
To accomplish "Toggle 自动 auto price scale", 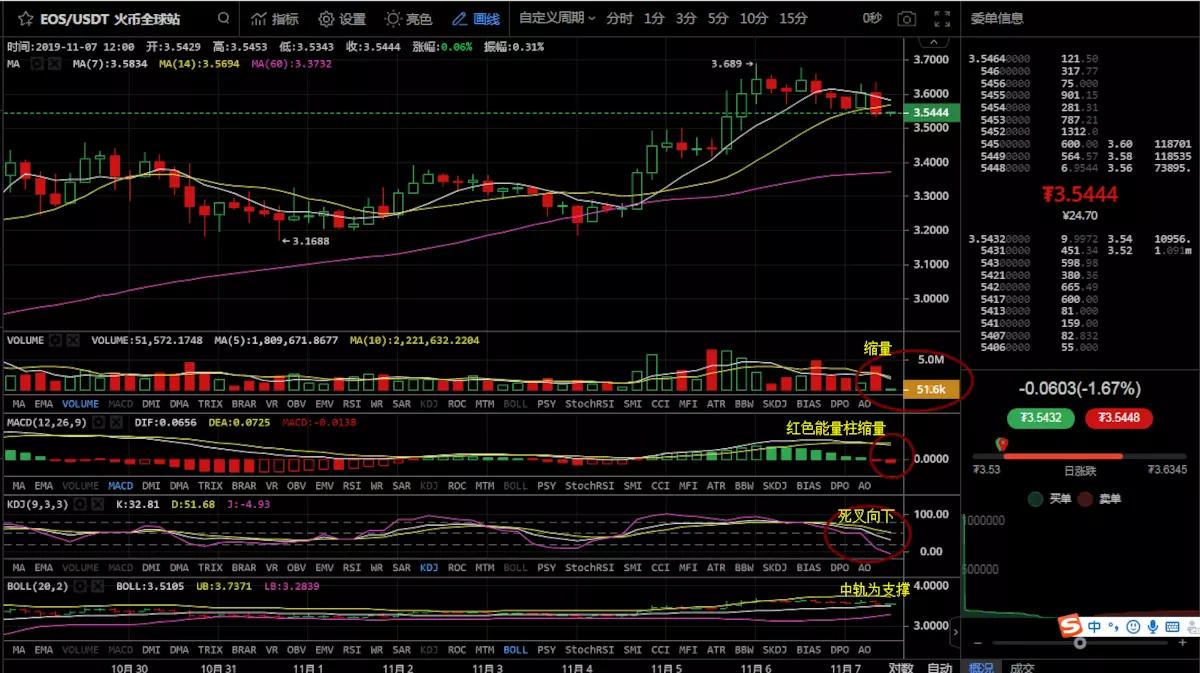I will tap(940, 667).
